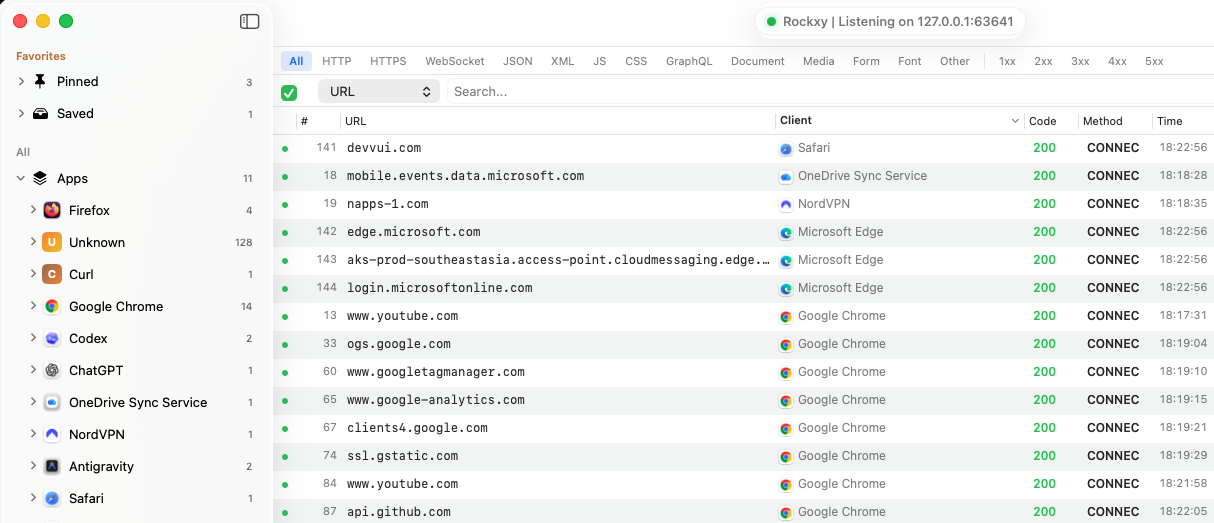Open the URL filter field dropdown

click(x=379, y=91)
